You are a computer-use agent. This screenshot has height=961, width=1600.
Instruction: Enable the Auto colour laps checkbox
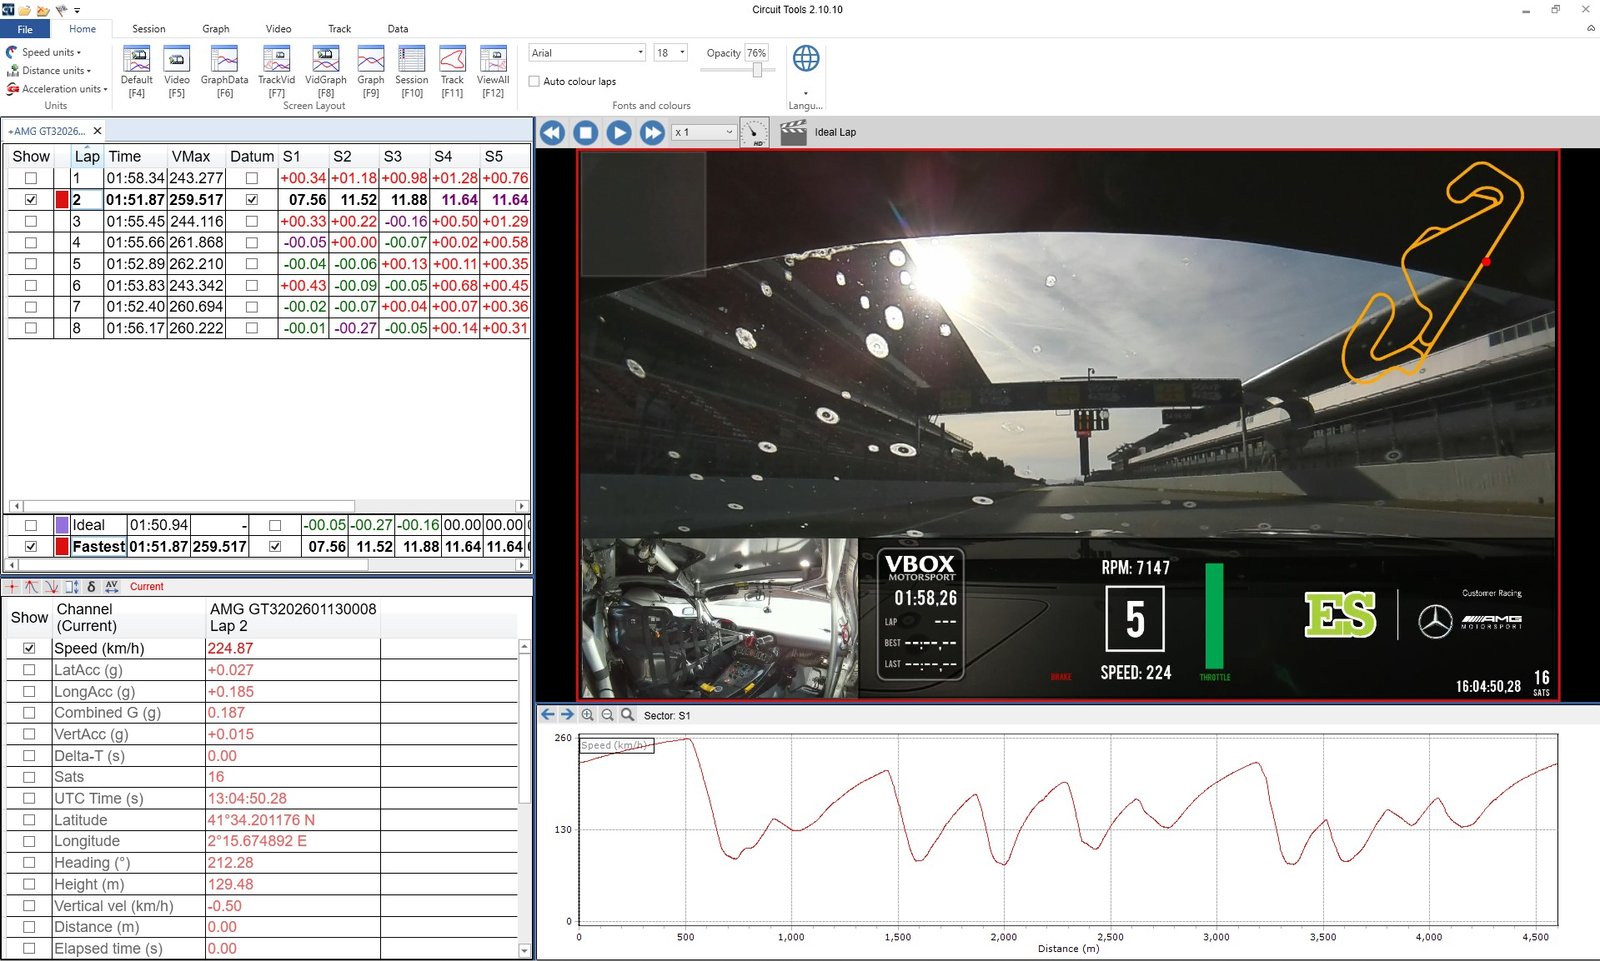click(x=534, y=82)
